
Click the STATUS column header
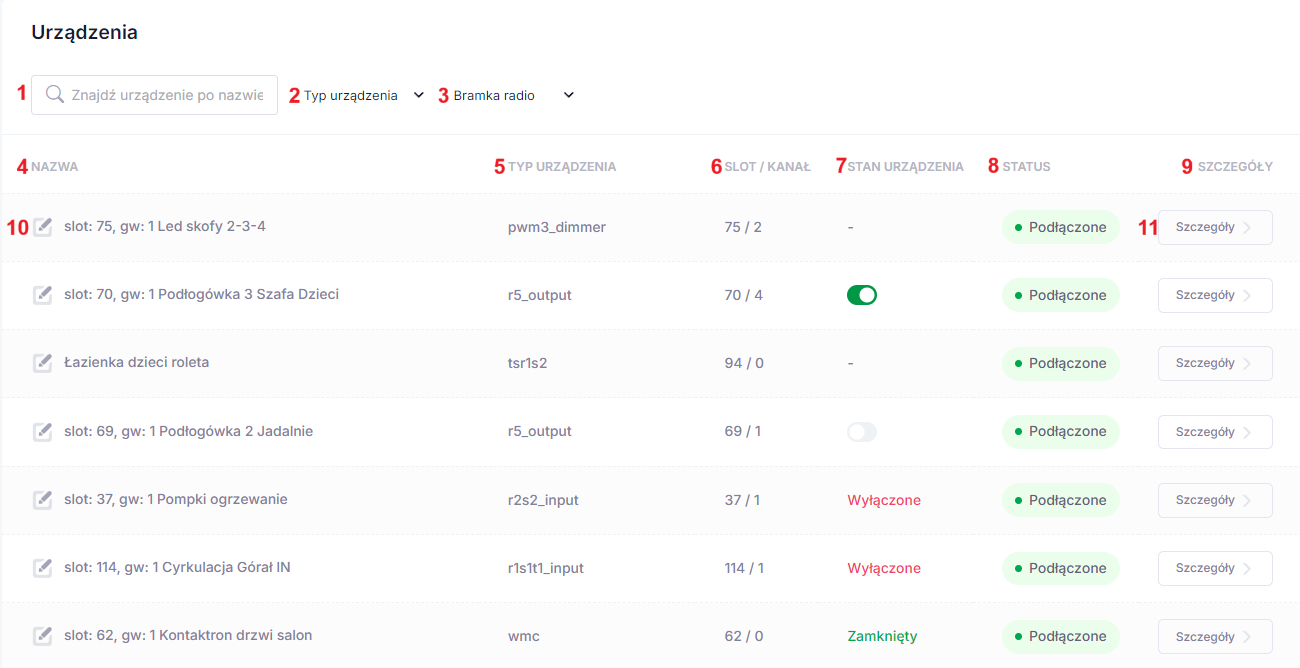(1027, 167)
